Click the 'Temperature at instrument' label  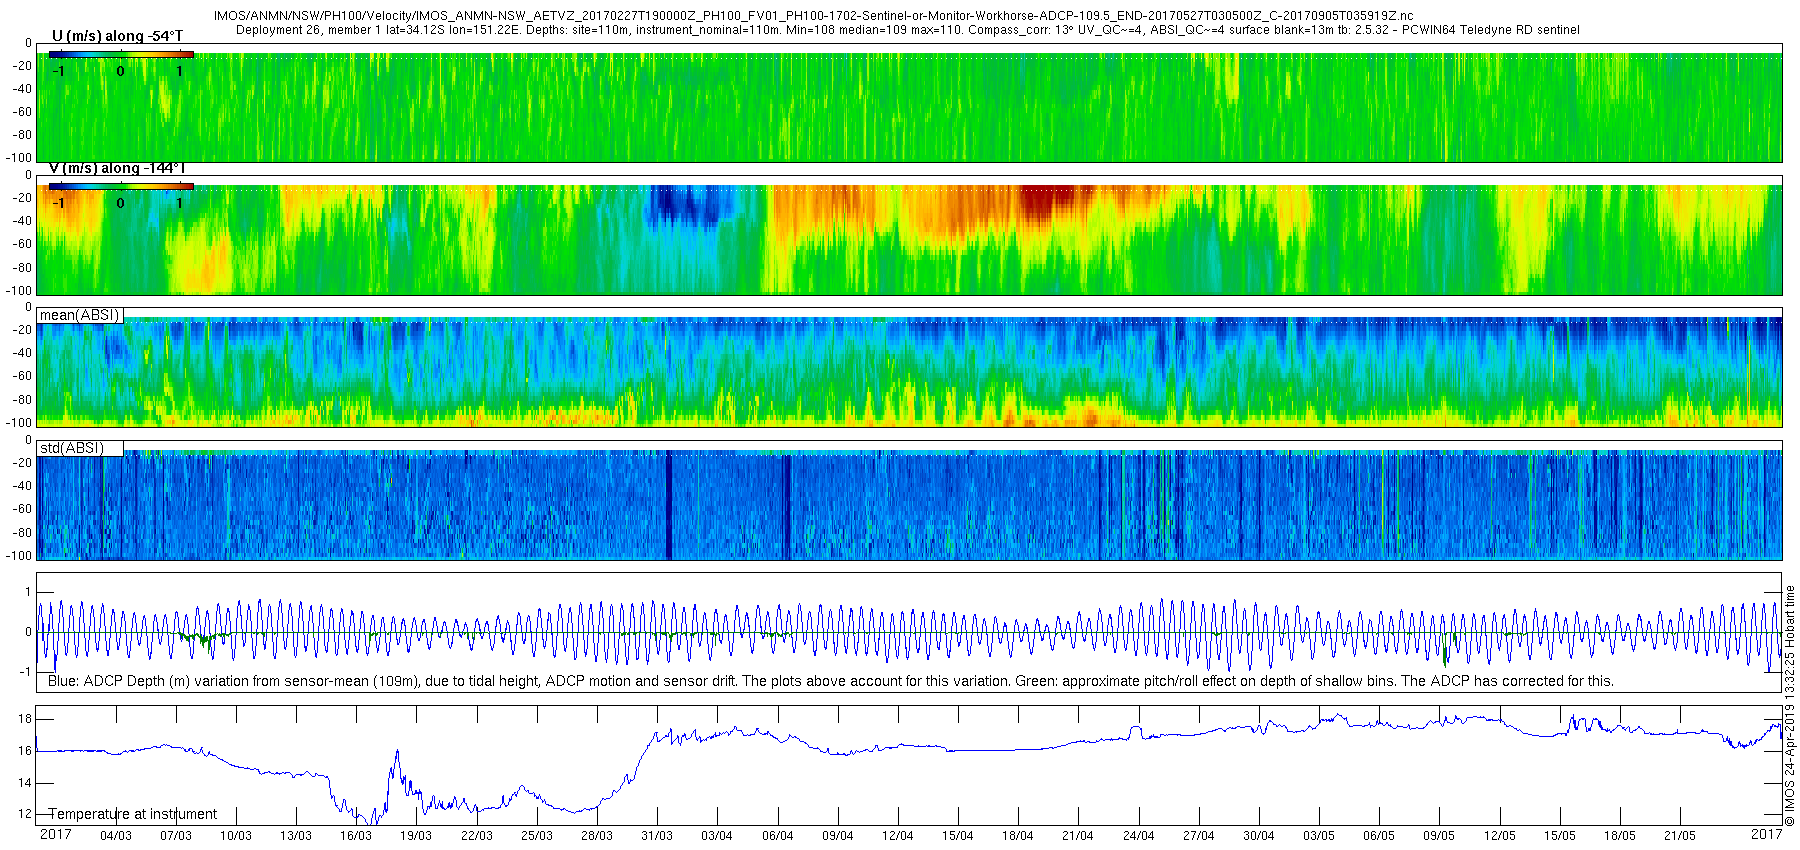pyautogui.click(x=133, y=814)
